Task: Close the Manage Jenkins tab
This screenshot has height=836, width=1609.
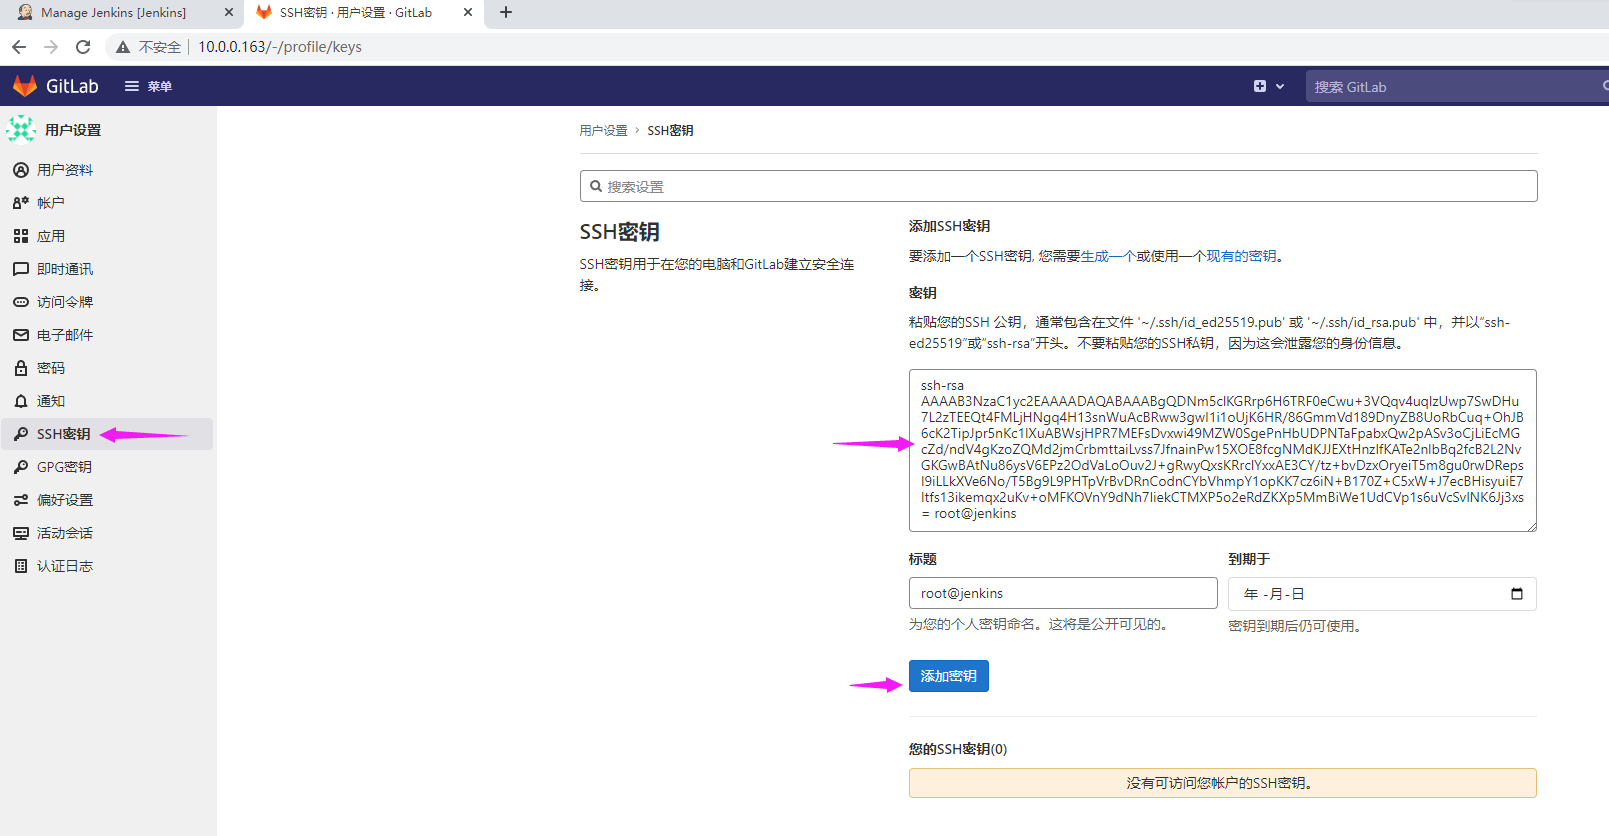Action: [229, 13]
